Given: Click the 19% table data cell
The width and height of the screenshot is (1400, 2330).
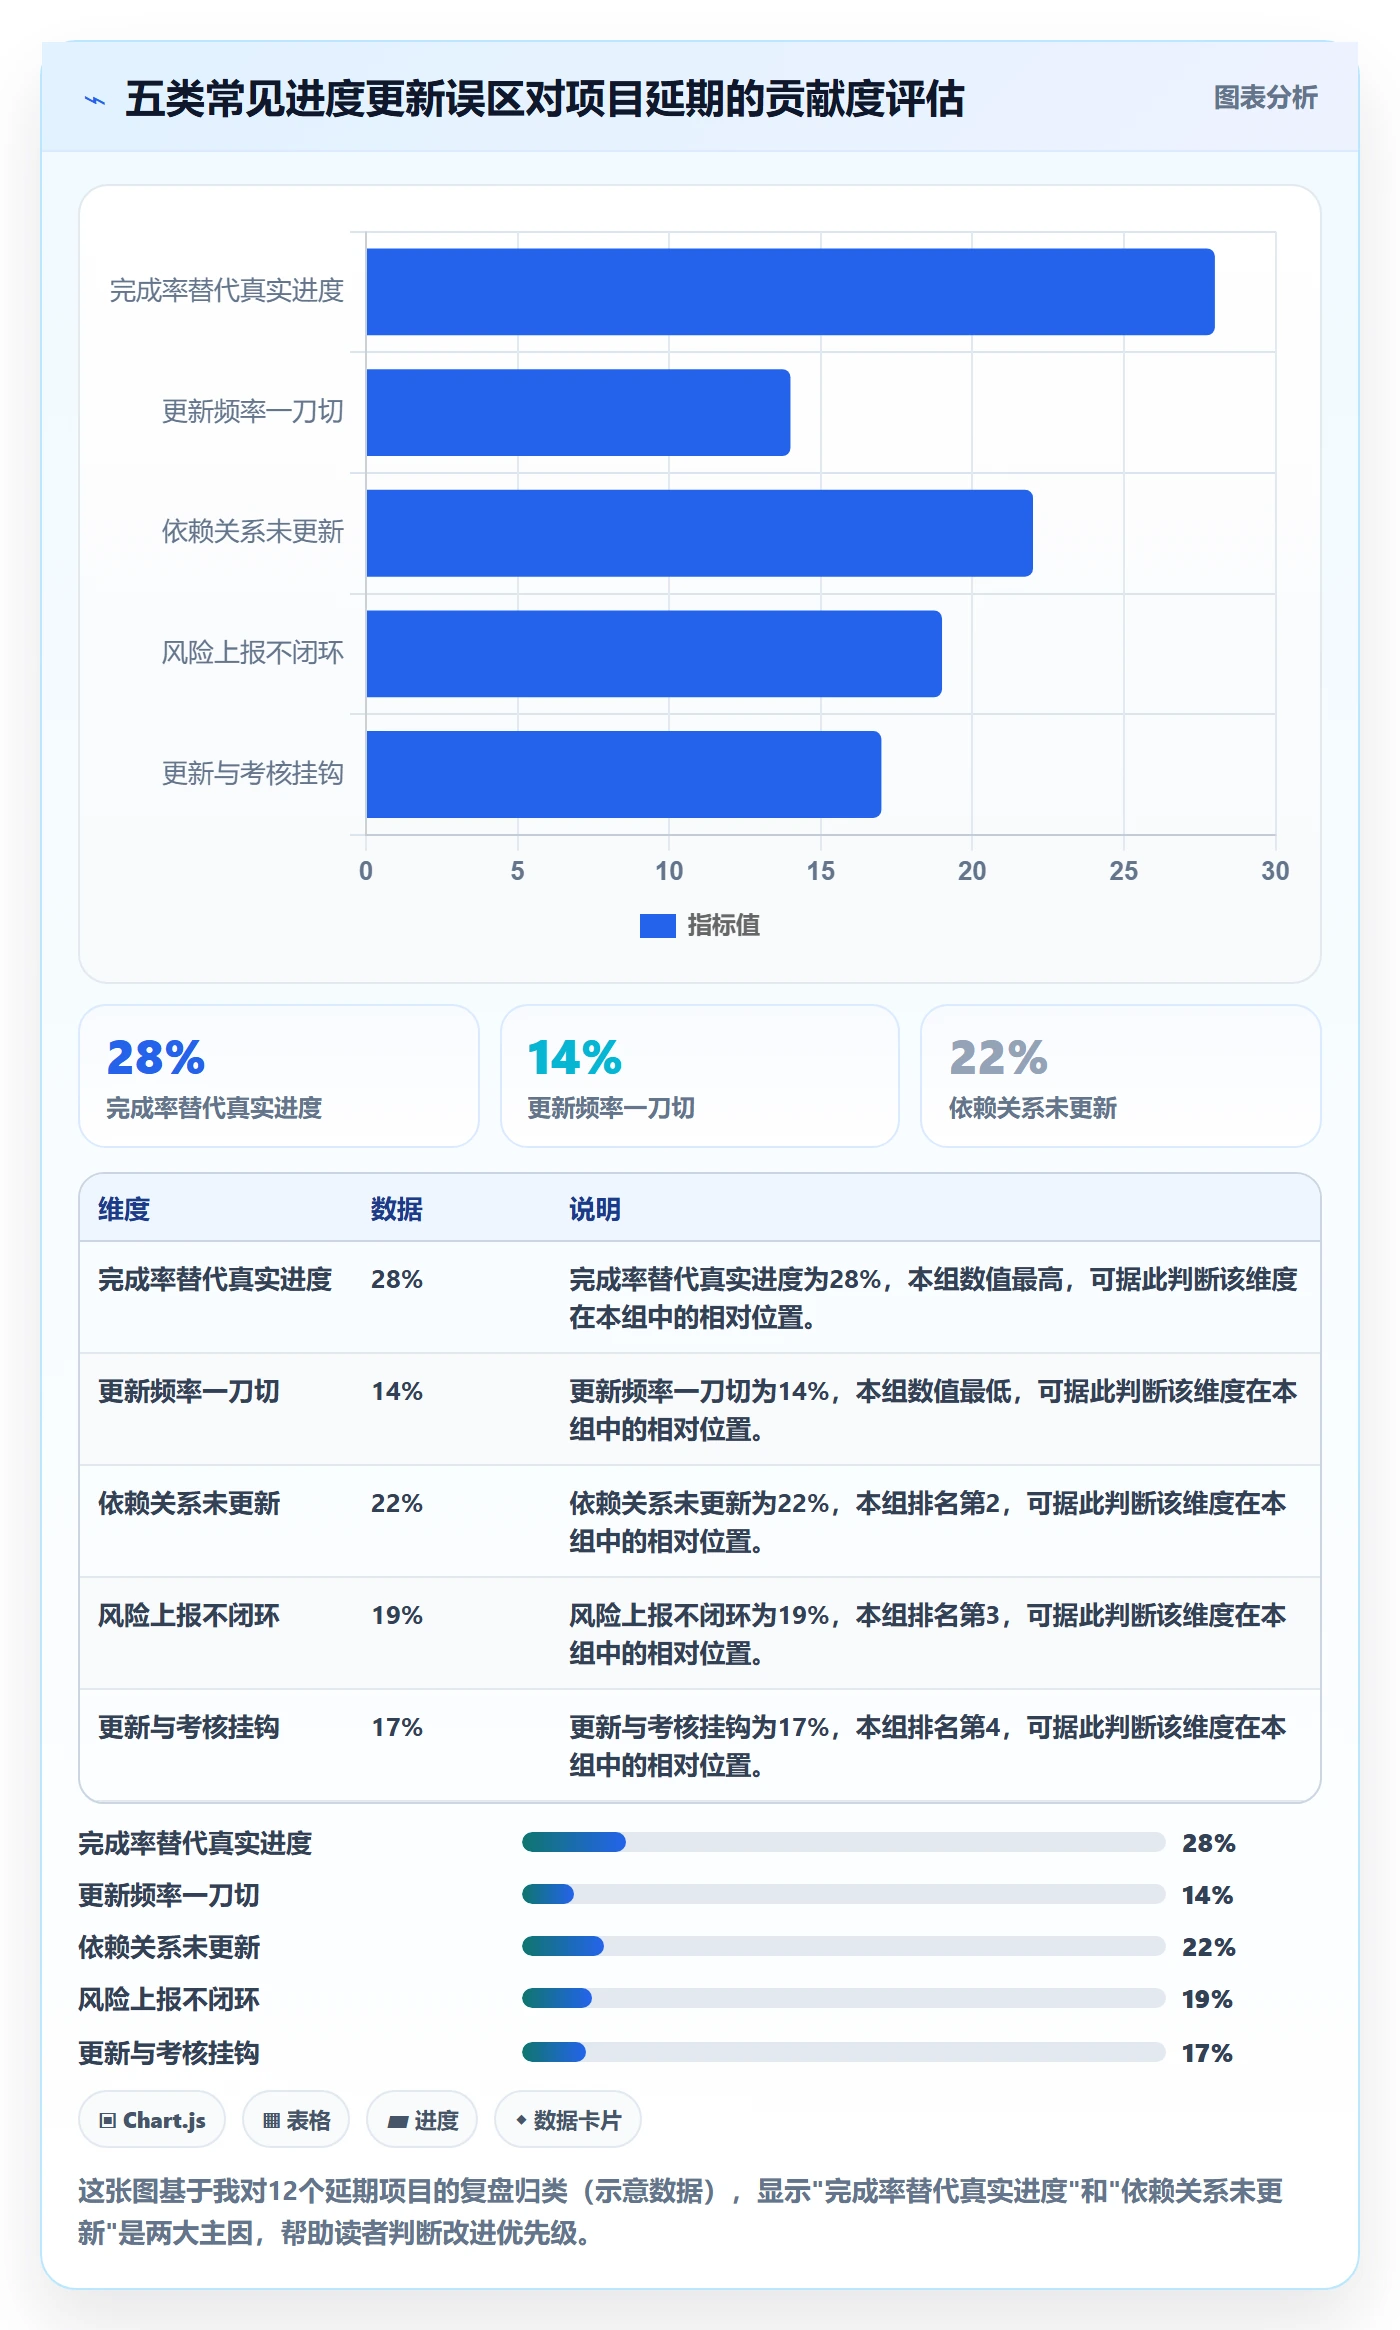Looking at the screenshot, I should pyautogui.click(x=397, y=1615).
